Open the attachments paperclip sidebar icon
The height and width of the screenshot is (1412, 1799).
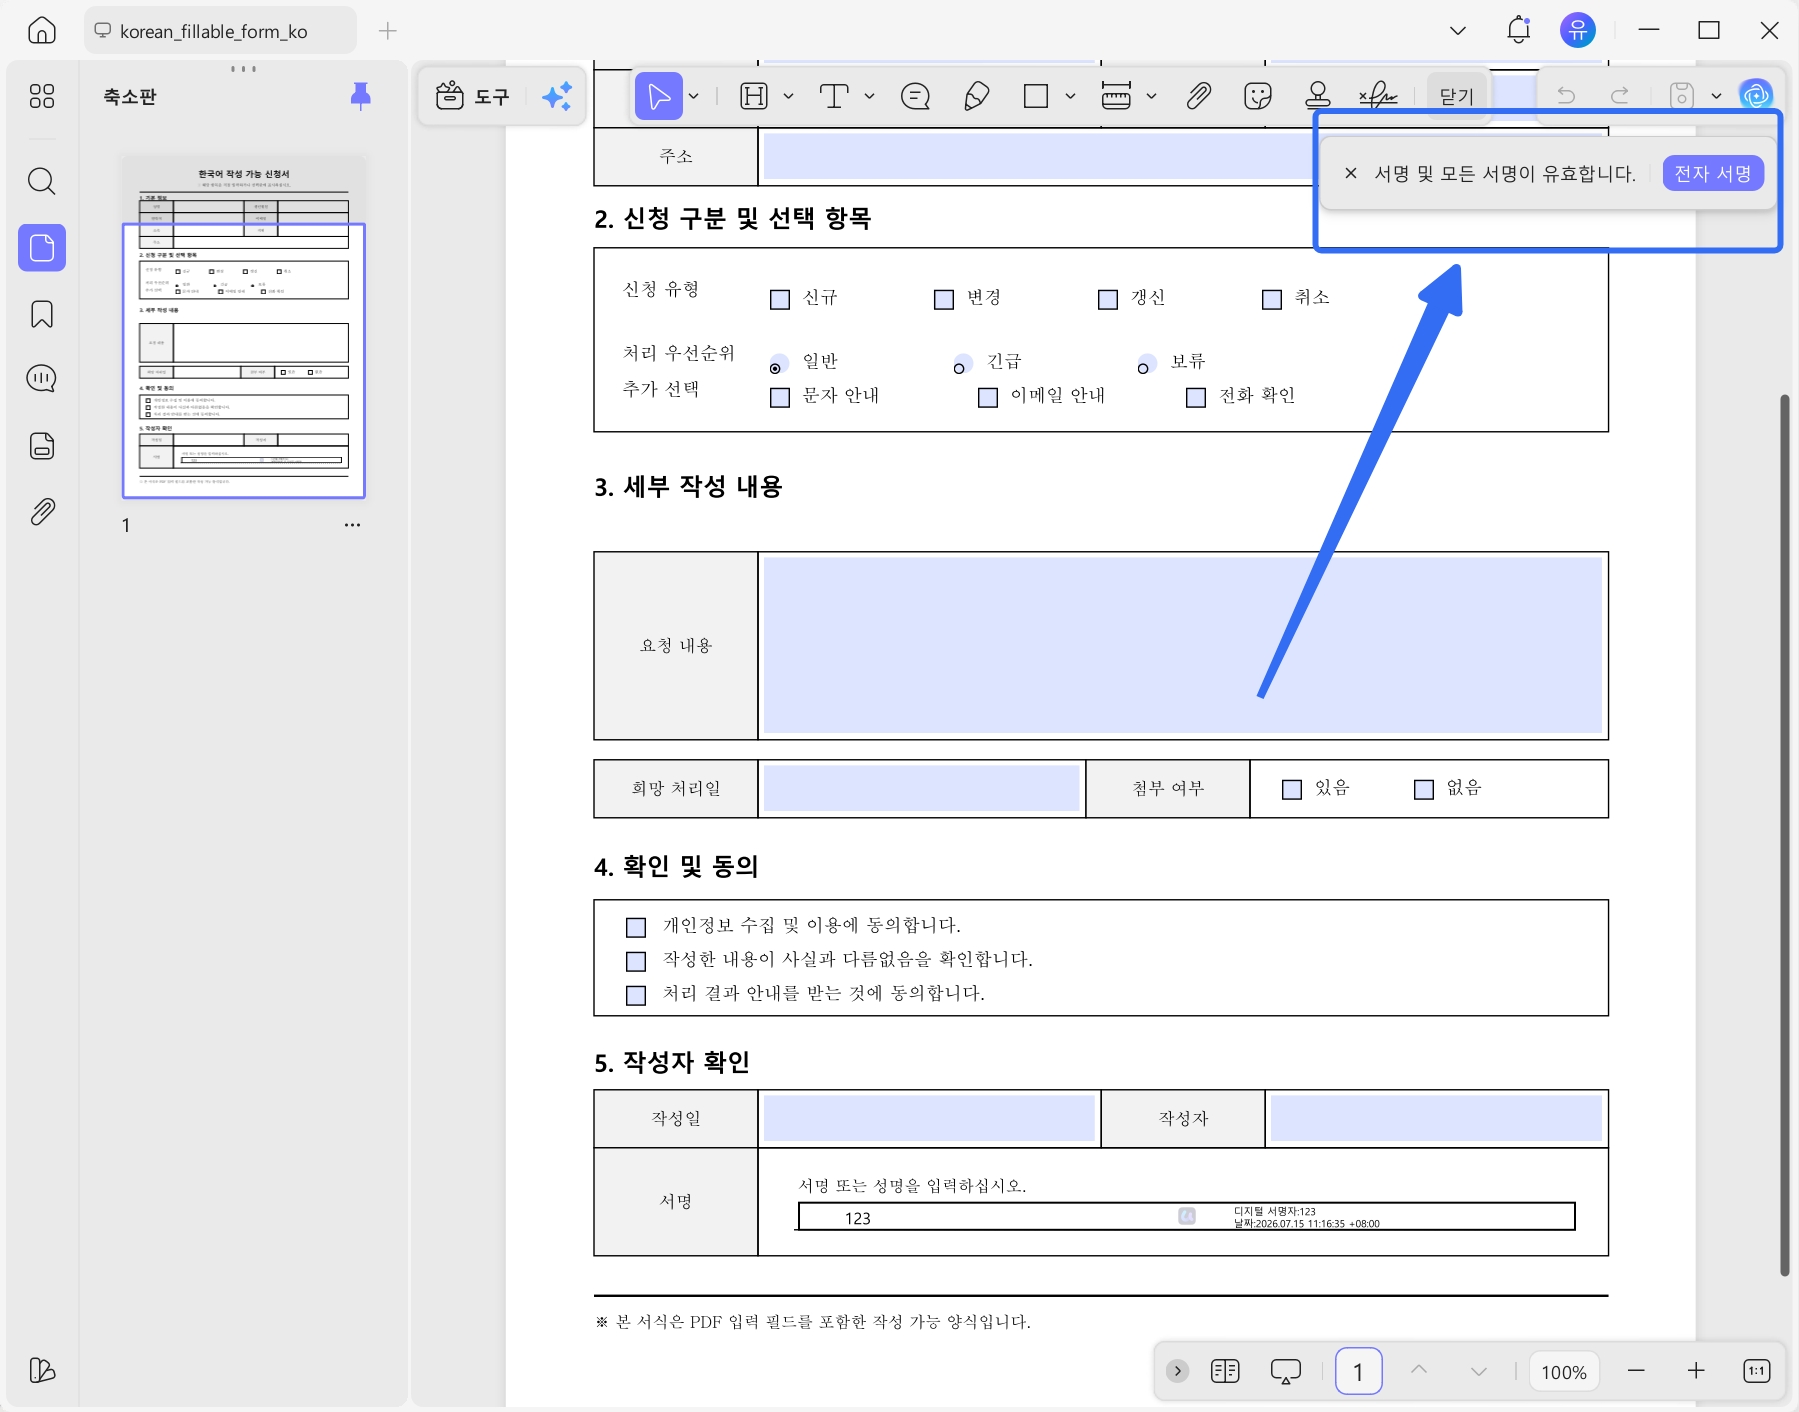[x=42, y=512]
